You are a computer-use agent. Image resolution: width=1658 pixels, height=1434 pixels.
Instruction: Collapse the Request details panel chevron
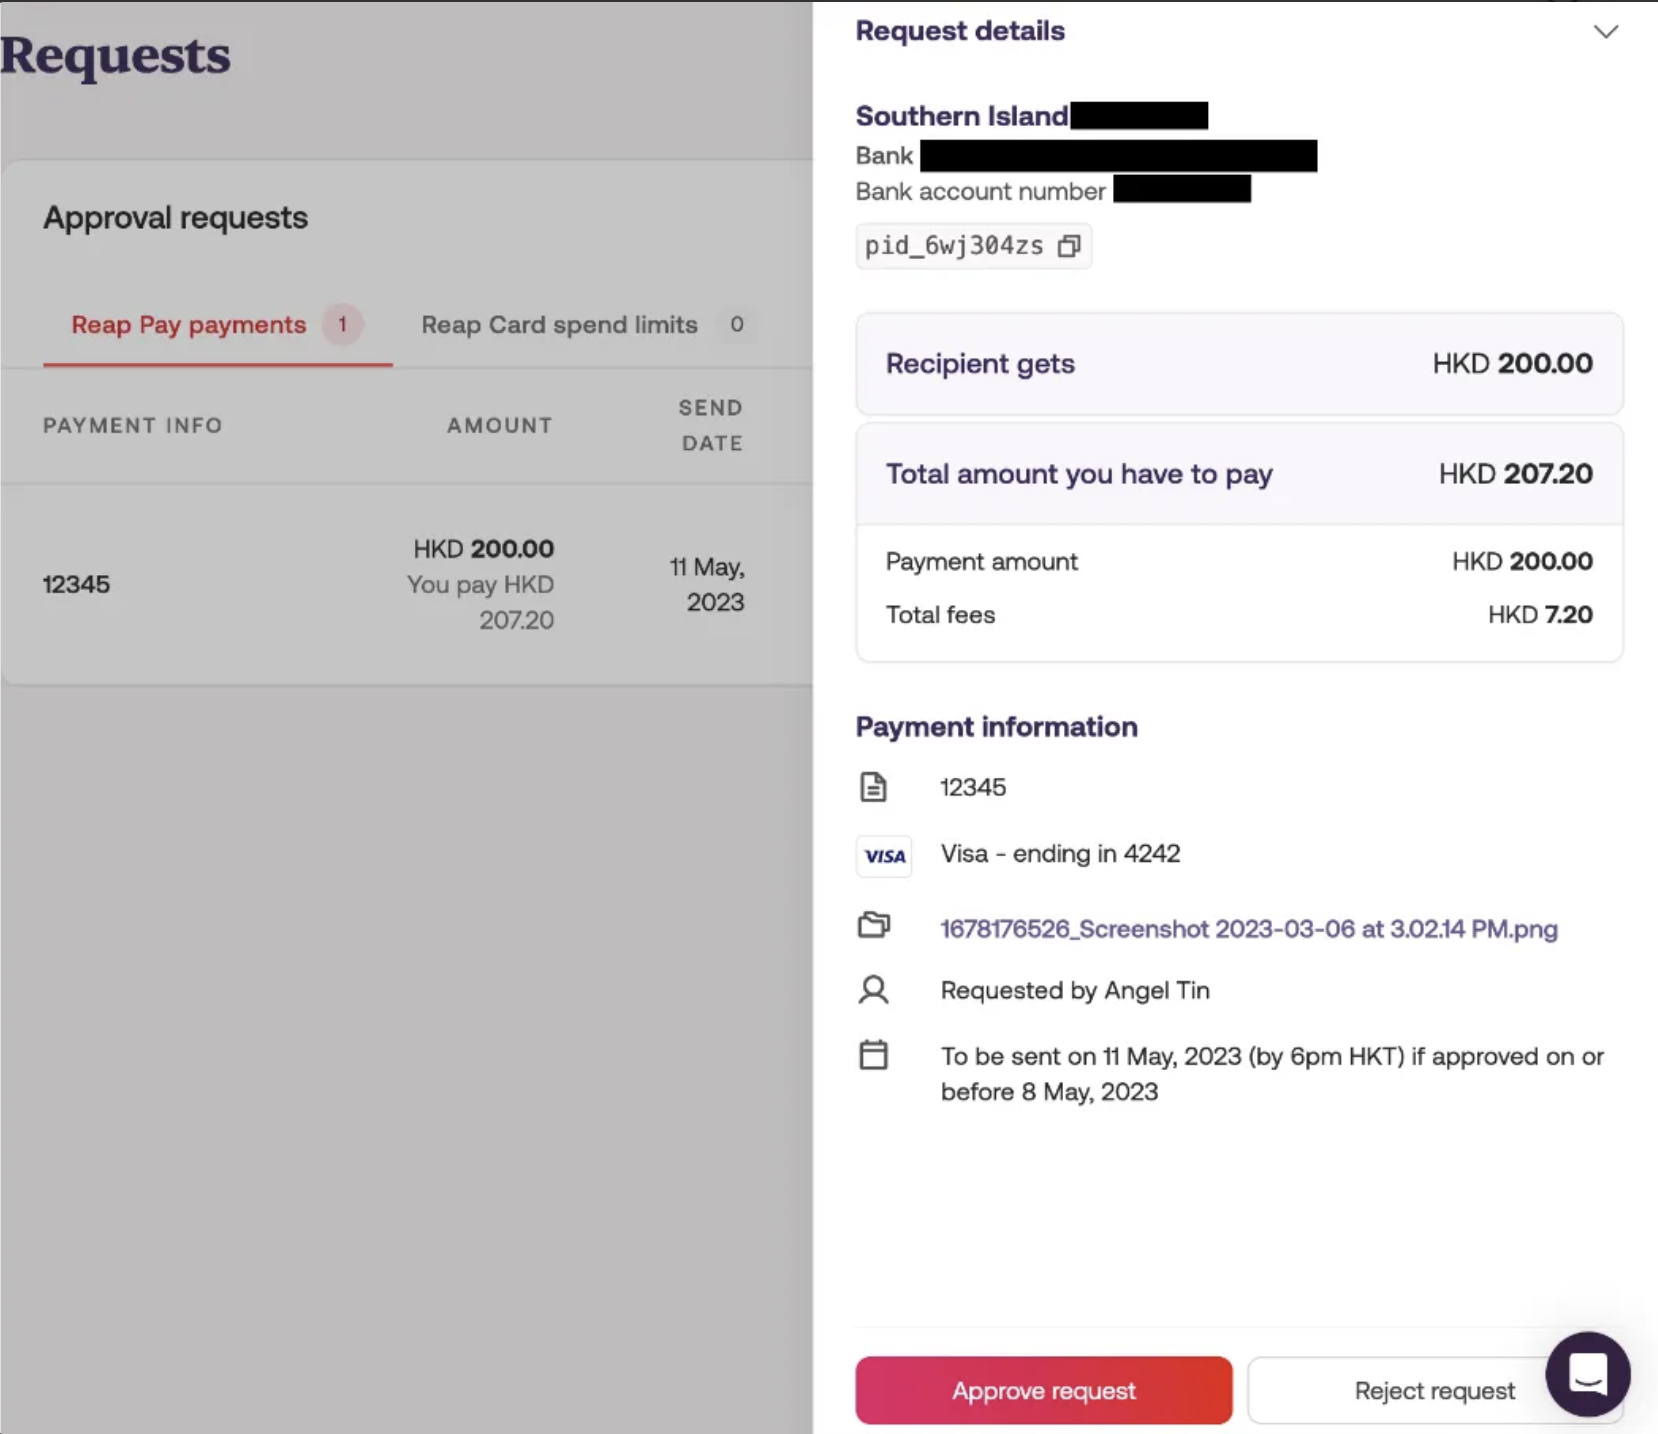[1605, 32]
